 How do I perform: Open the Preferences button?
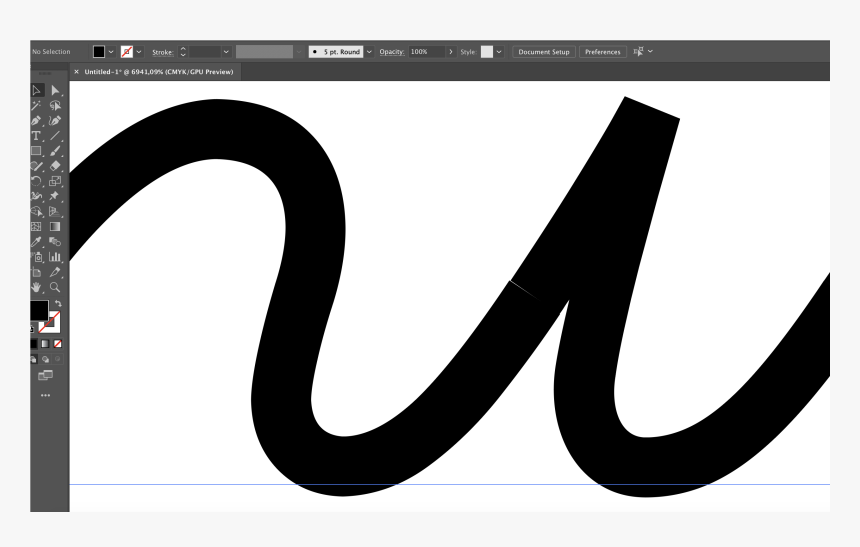pyautogui.click(x=603, y=52)
